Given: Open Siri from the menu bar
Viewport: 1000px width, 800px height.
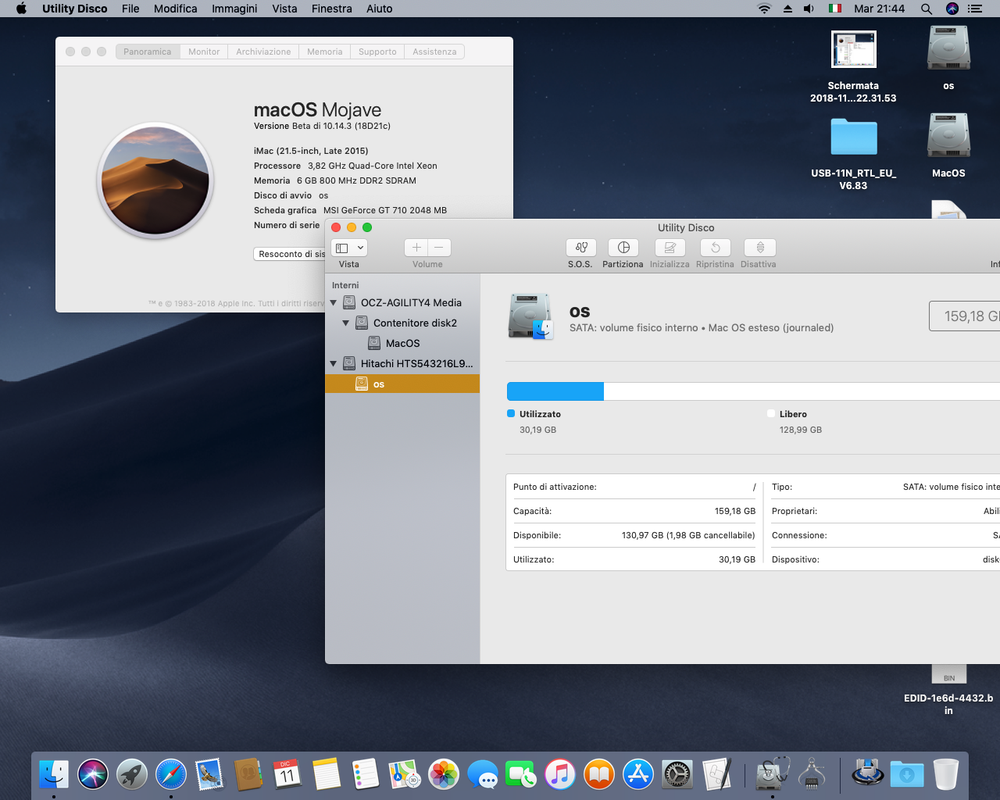Looking at the screenshot, I should click(x=952, y=8).
